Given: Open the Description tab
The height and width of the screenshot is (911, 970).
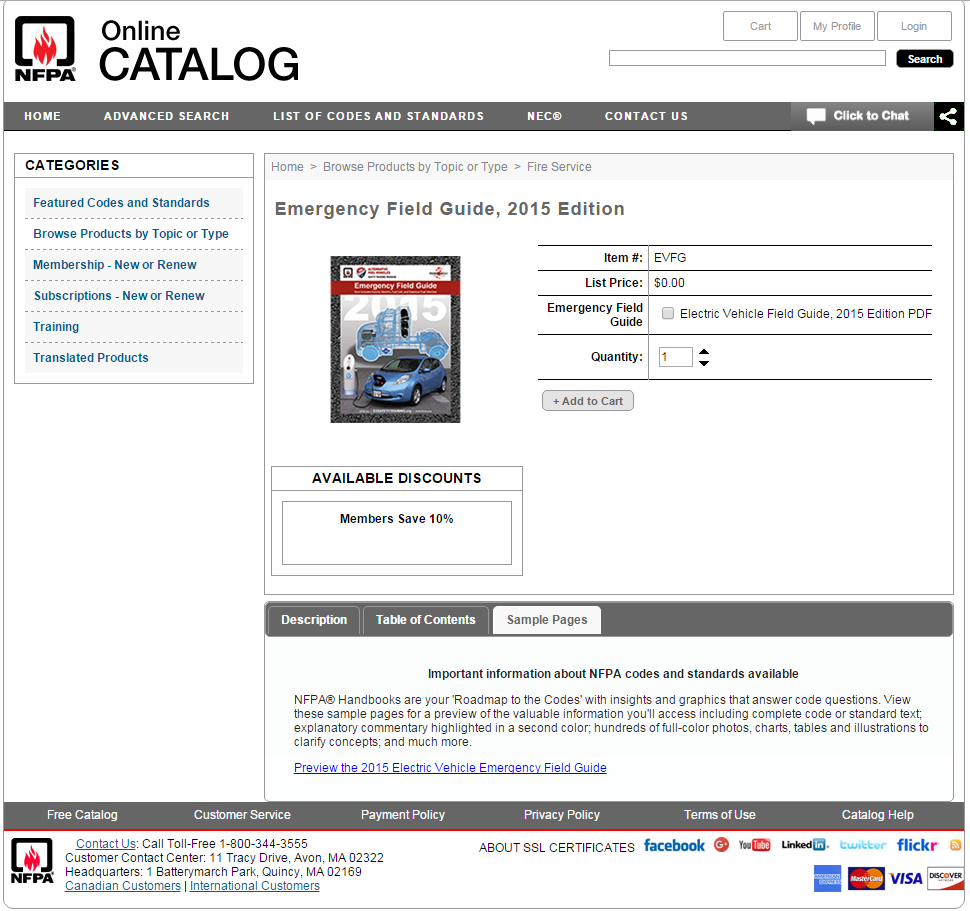Looking at the screenshot, I should coord(314,620).
